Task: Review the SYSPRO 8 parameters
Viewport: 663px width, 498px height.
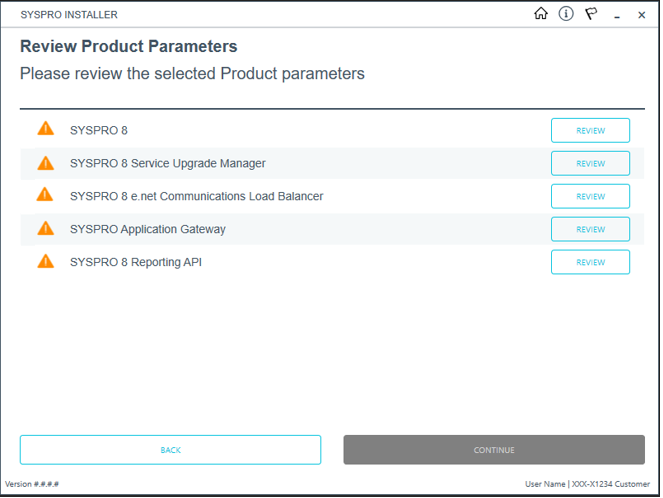Action: [590, 131]
